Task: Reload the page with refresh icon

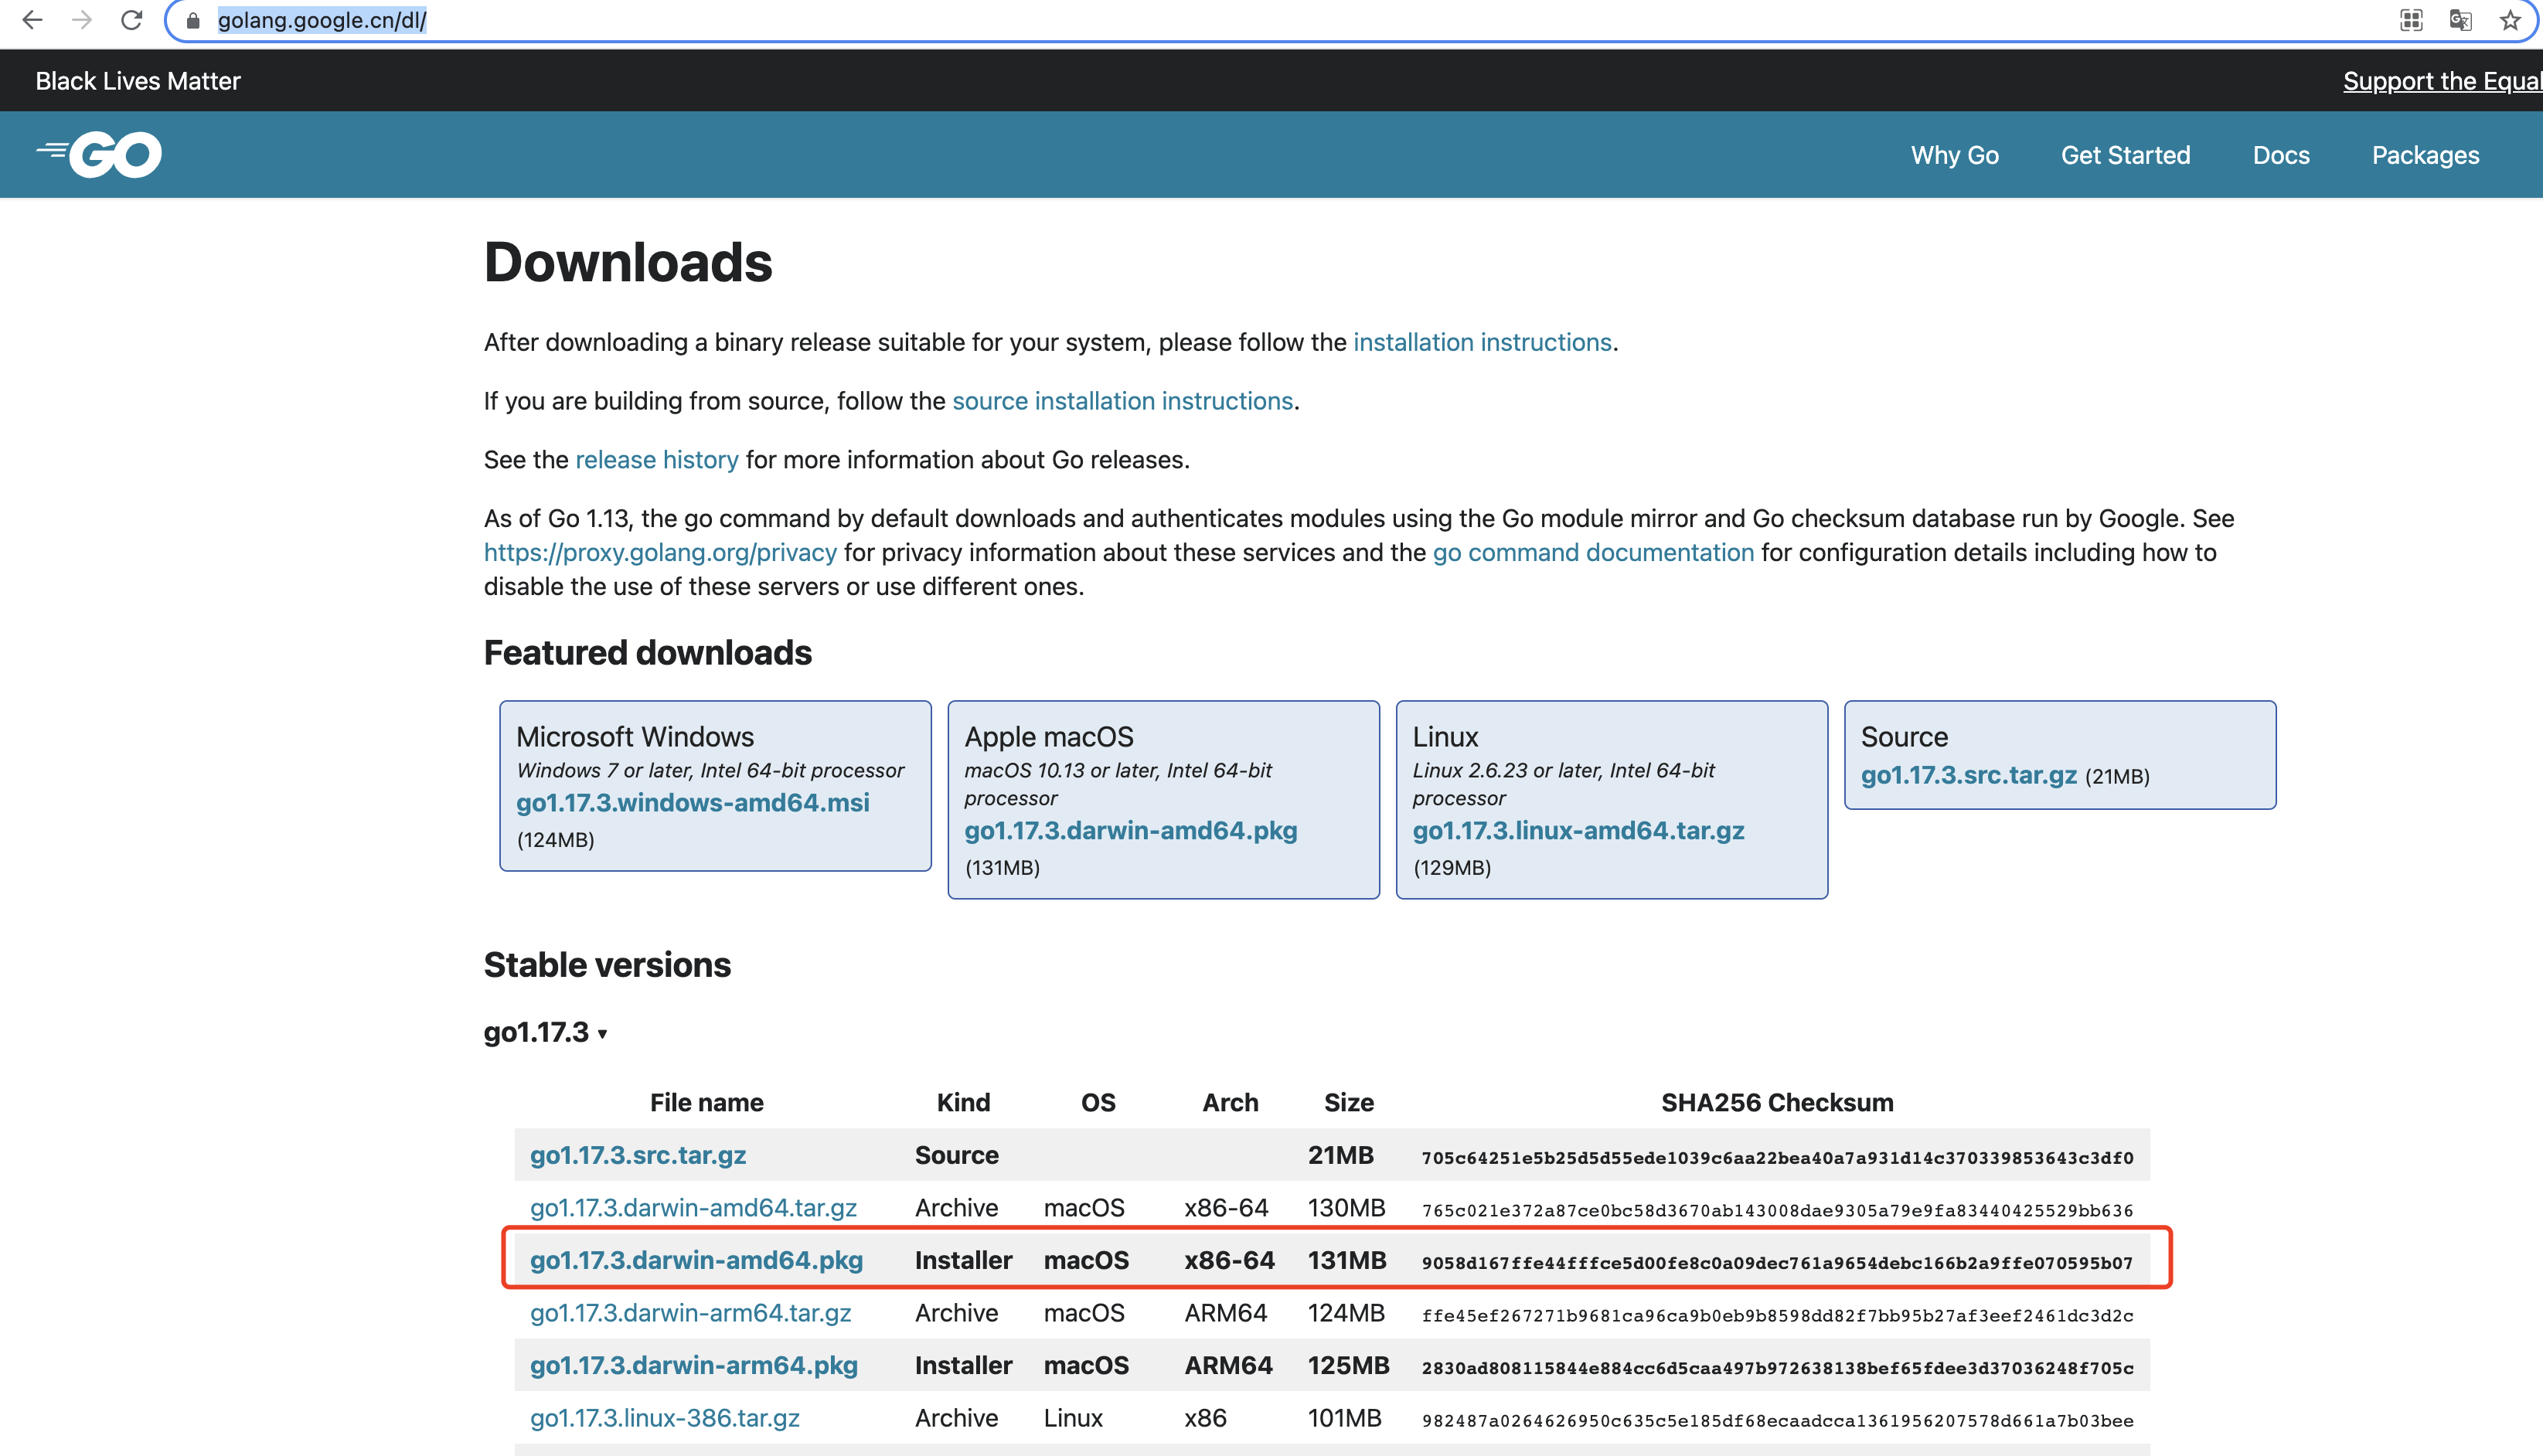Action: [131, 20]
